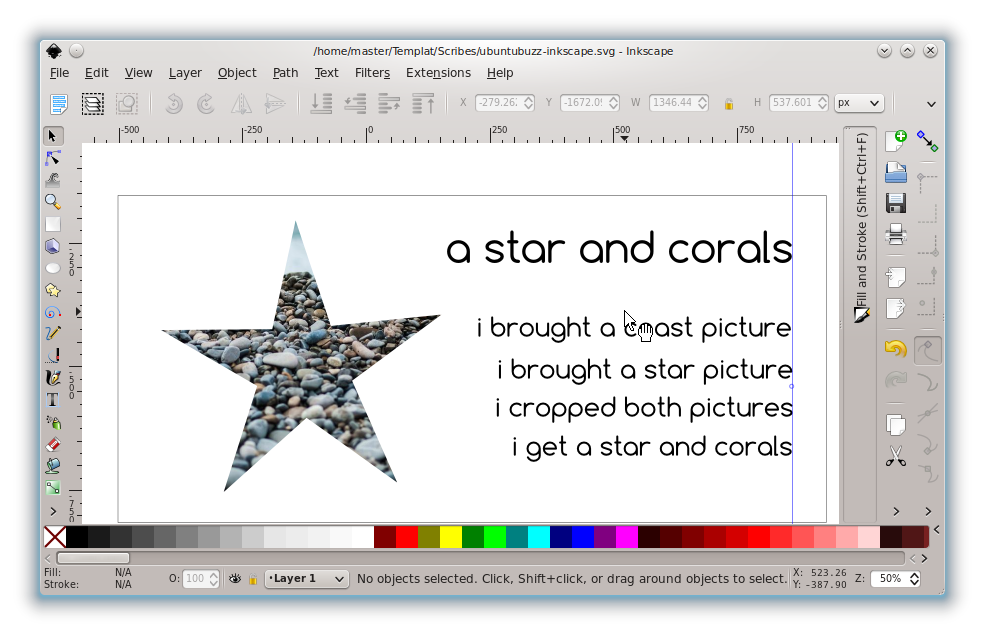Screen dimensions: 985x635
Task: Activate the Calligraphy tool
Action: [x=53, y=377]
